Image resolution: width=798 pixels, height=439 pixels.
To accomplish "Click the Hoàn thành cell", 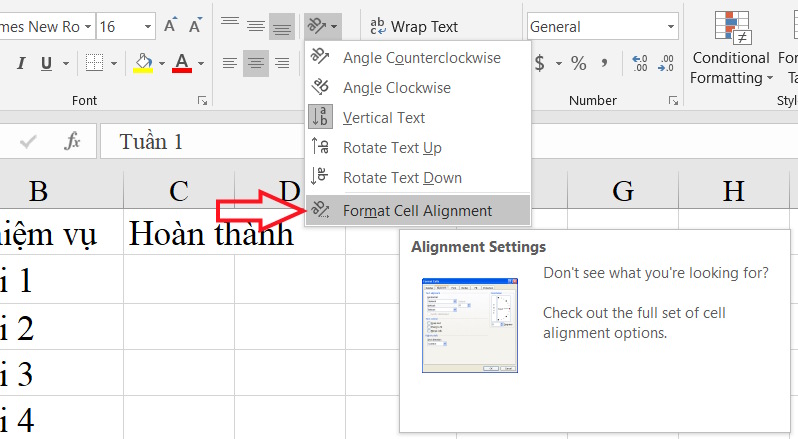I will (179, 232).
